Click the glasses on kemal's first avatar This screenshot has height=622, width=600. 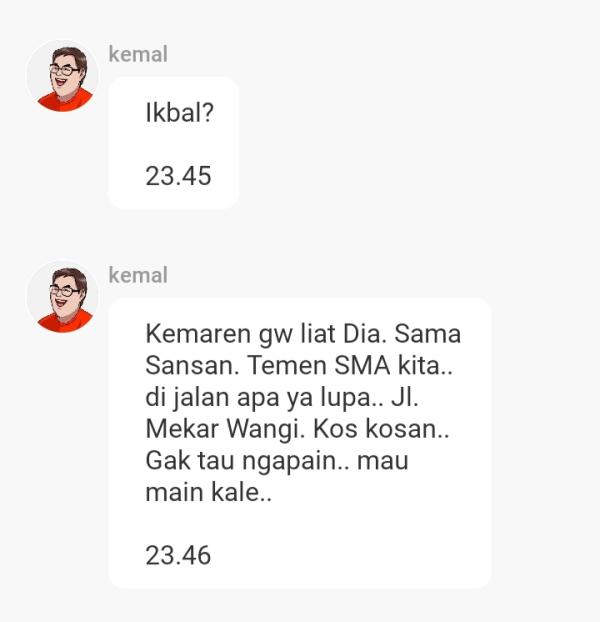63,71
